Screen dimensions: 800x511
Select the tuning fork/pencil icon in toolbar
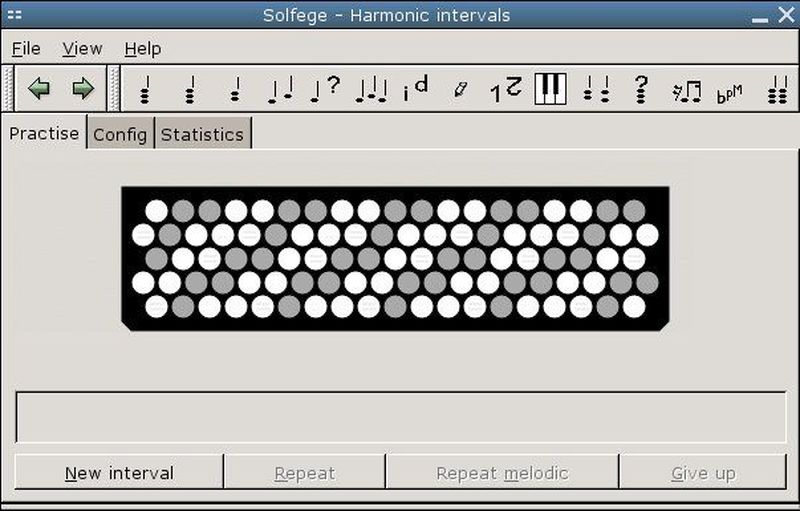pos(460,90)
